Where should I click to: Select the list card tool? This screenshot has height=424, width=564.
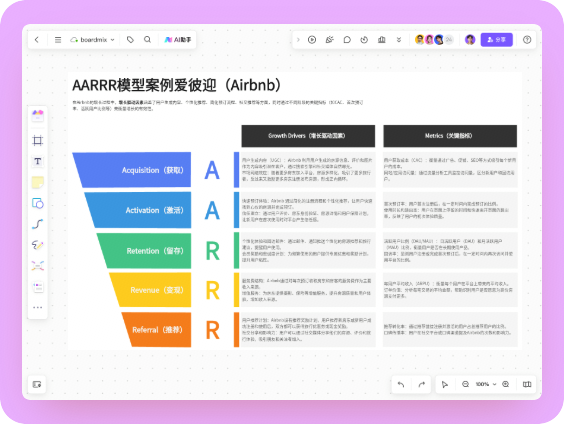tap(38, 287)
